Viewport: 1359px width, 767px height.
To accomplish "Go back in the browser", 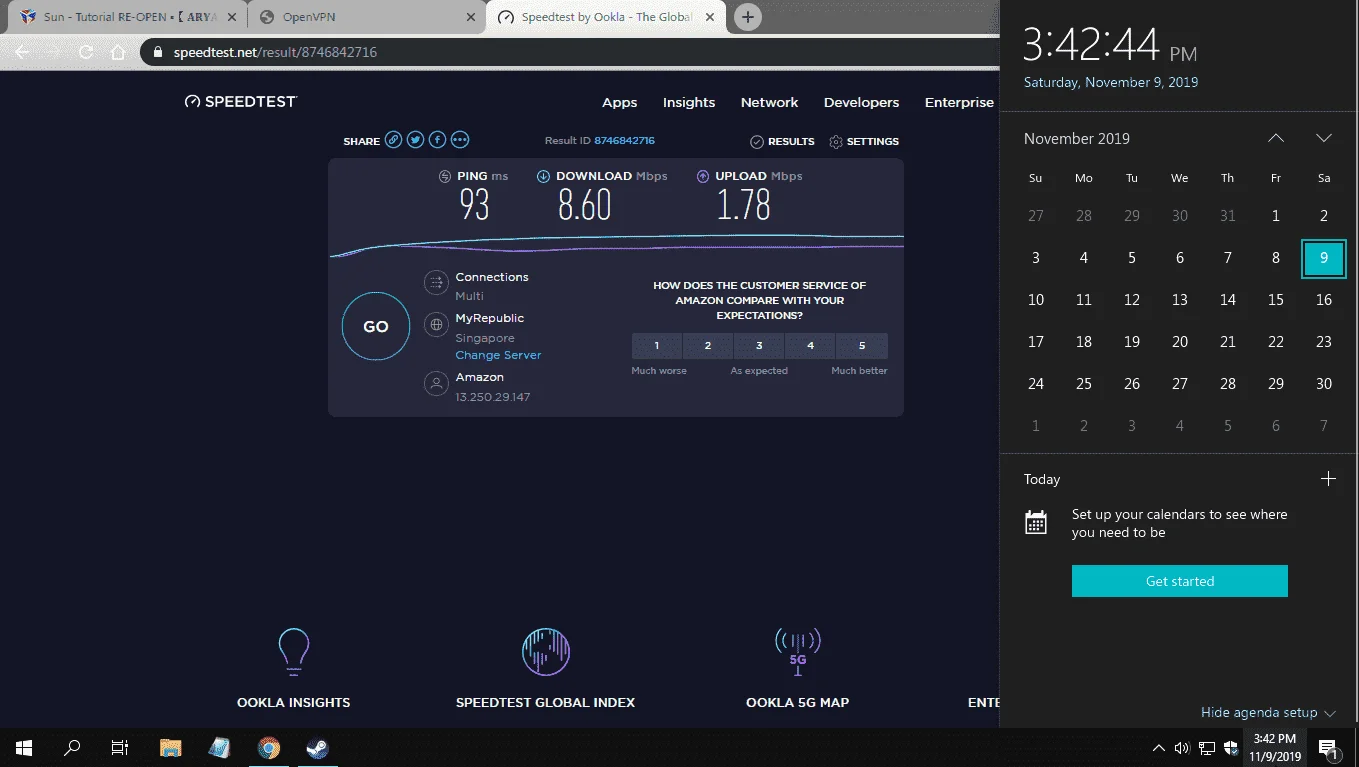I will (x=23, y=52).
